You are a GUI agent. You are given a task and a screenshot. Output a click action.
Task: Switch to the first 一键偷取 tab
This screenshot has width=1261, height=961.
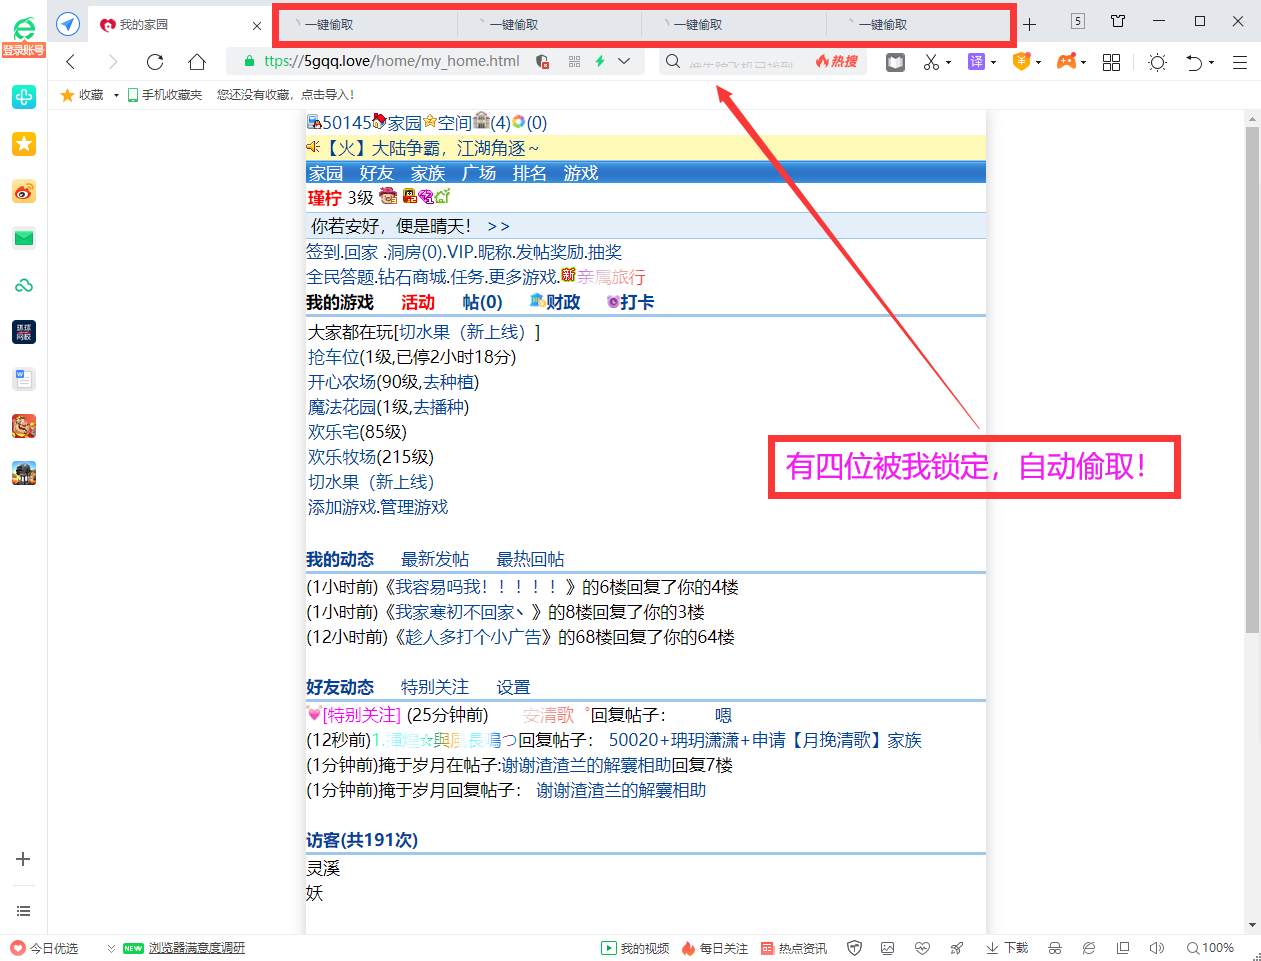point(366,25)
